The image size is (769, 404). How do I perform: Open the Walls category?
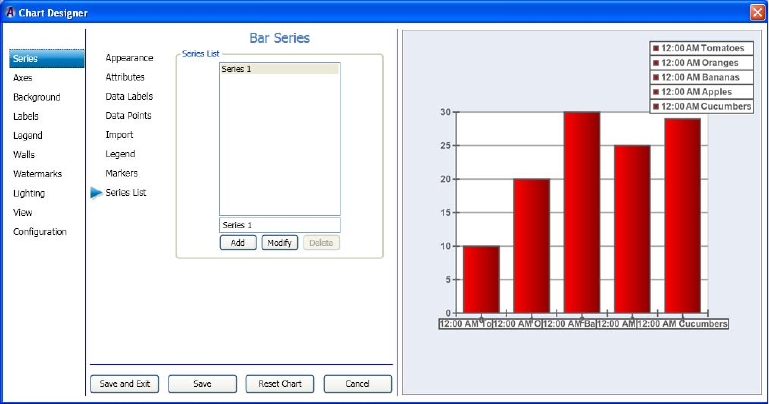point(24,154)
